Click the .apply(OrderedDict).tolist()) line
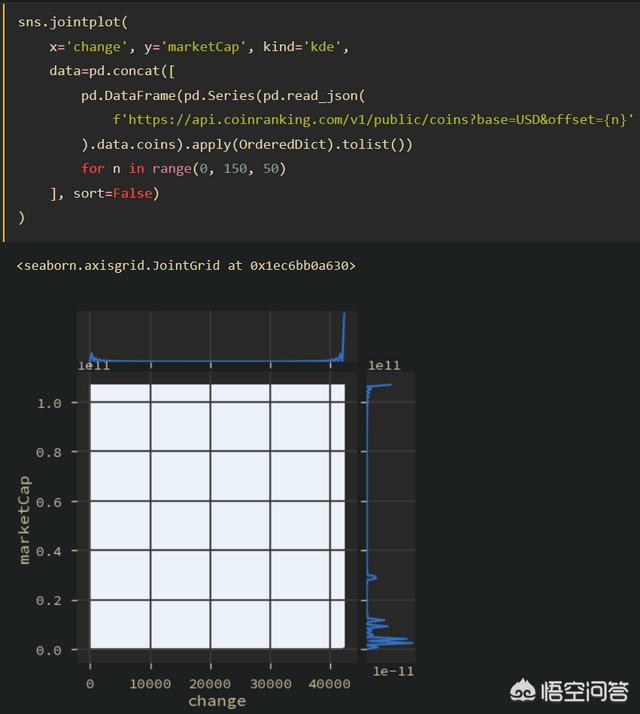Screen dimensions: 640x714 click(x=246, y=144)
